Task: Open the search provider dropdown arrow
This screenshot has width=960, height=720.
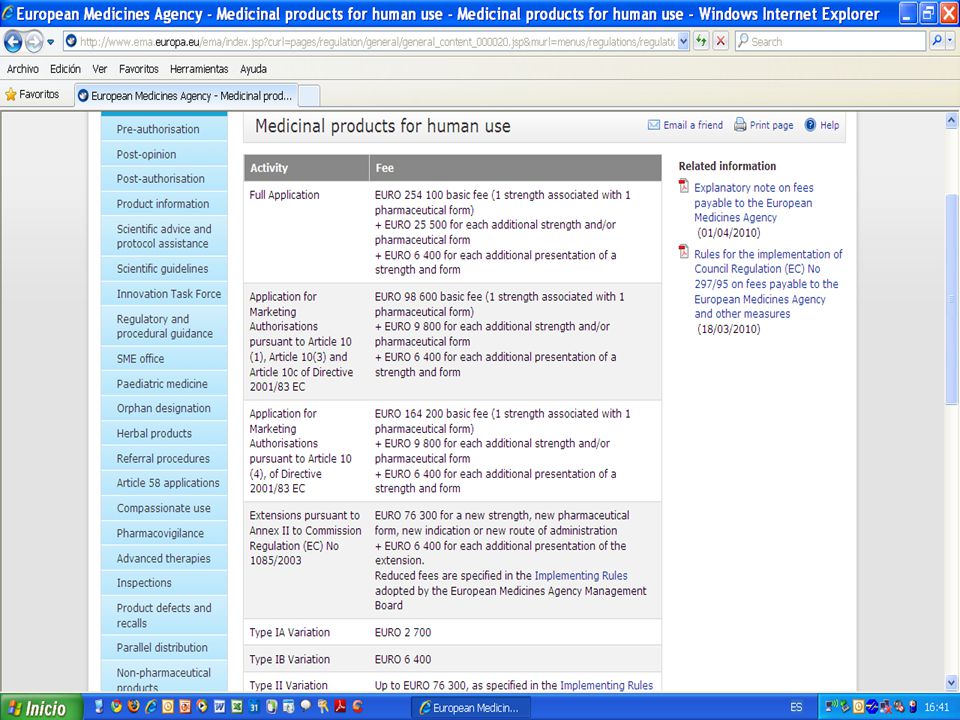Action: [950, 41]
